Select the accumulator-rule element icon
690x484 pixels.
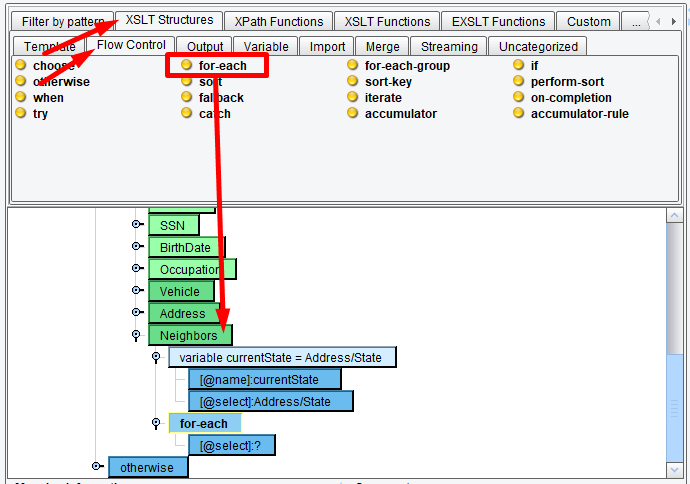point(518,114)
